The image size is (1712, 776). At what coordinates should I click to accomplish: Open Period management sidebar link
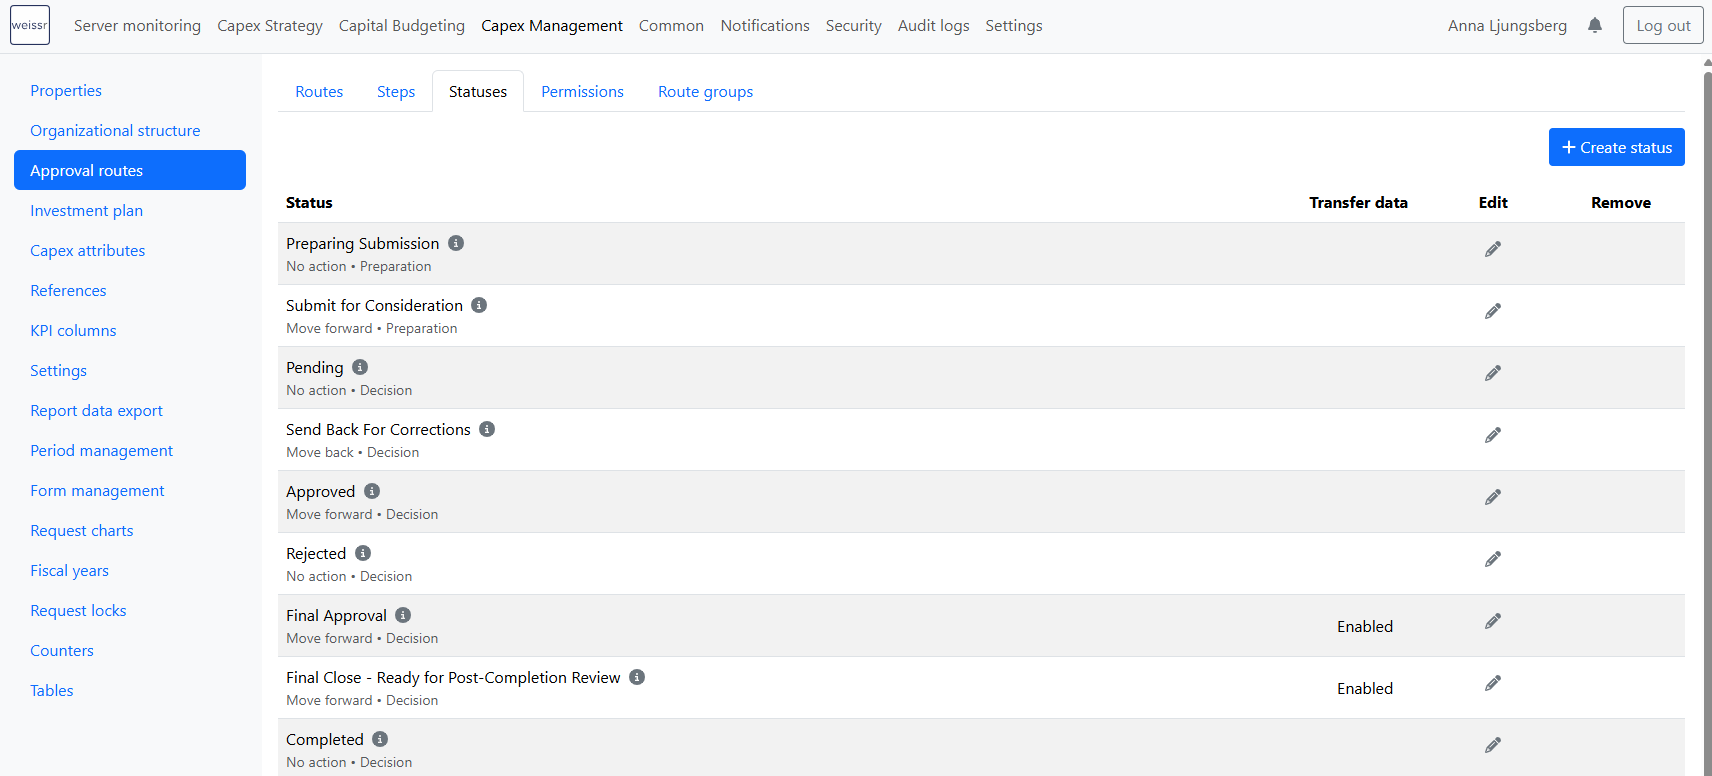coord(101,451)
